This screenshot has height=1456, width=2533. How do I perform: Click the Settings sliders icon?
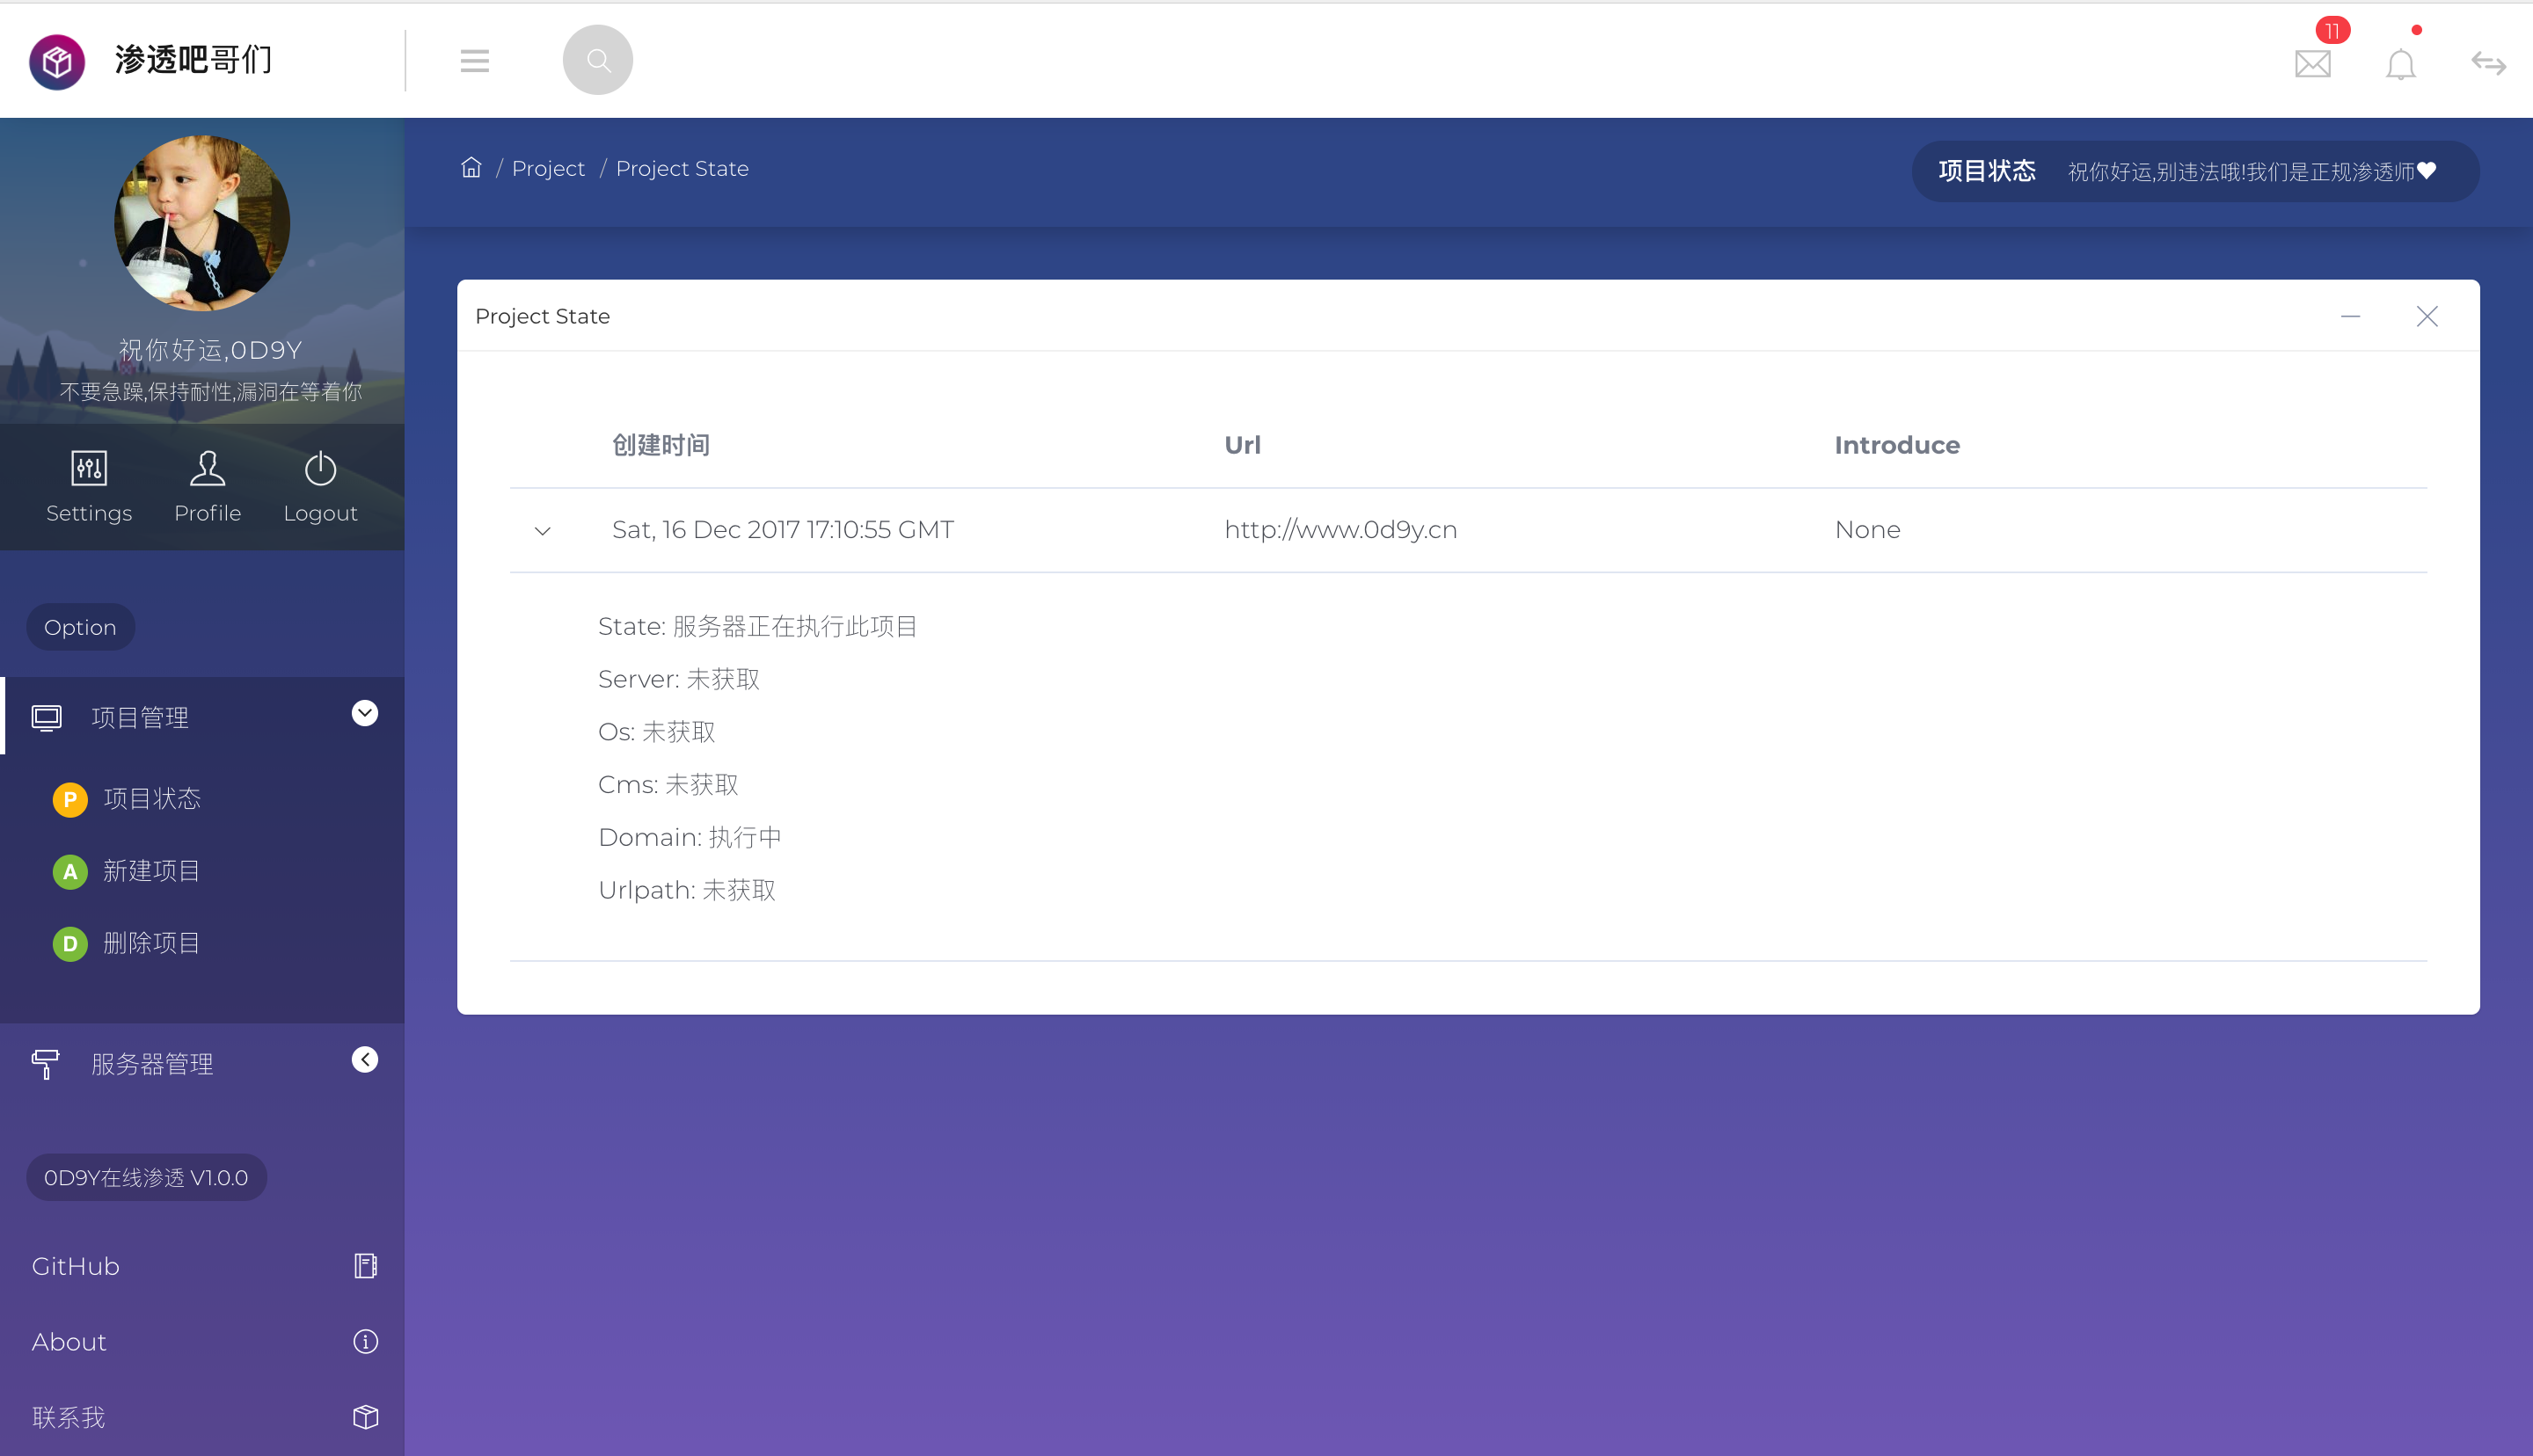pos(89,468)
